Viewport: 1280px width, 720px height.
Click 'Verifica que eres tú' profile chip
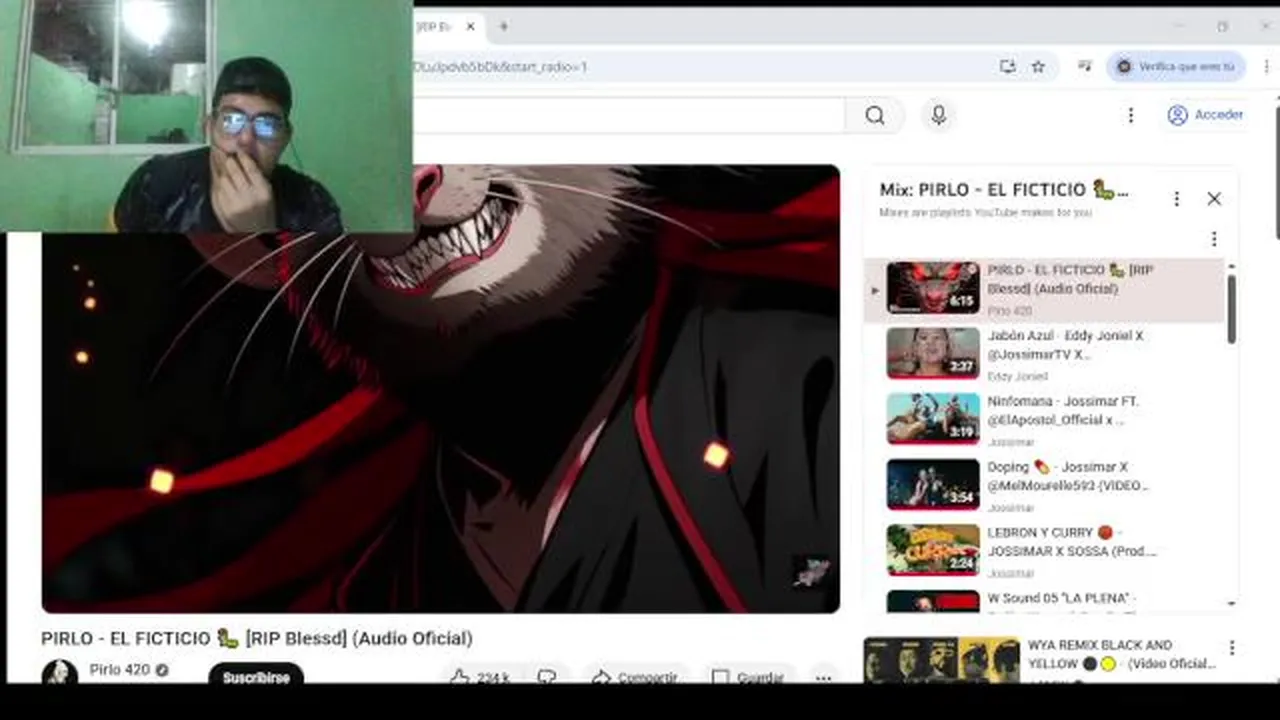(x=1176, y=67)
